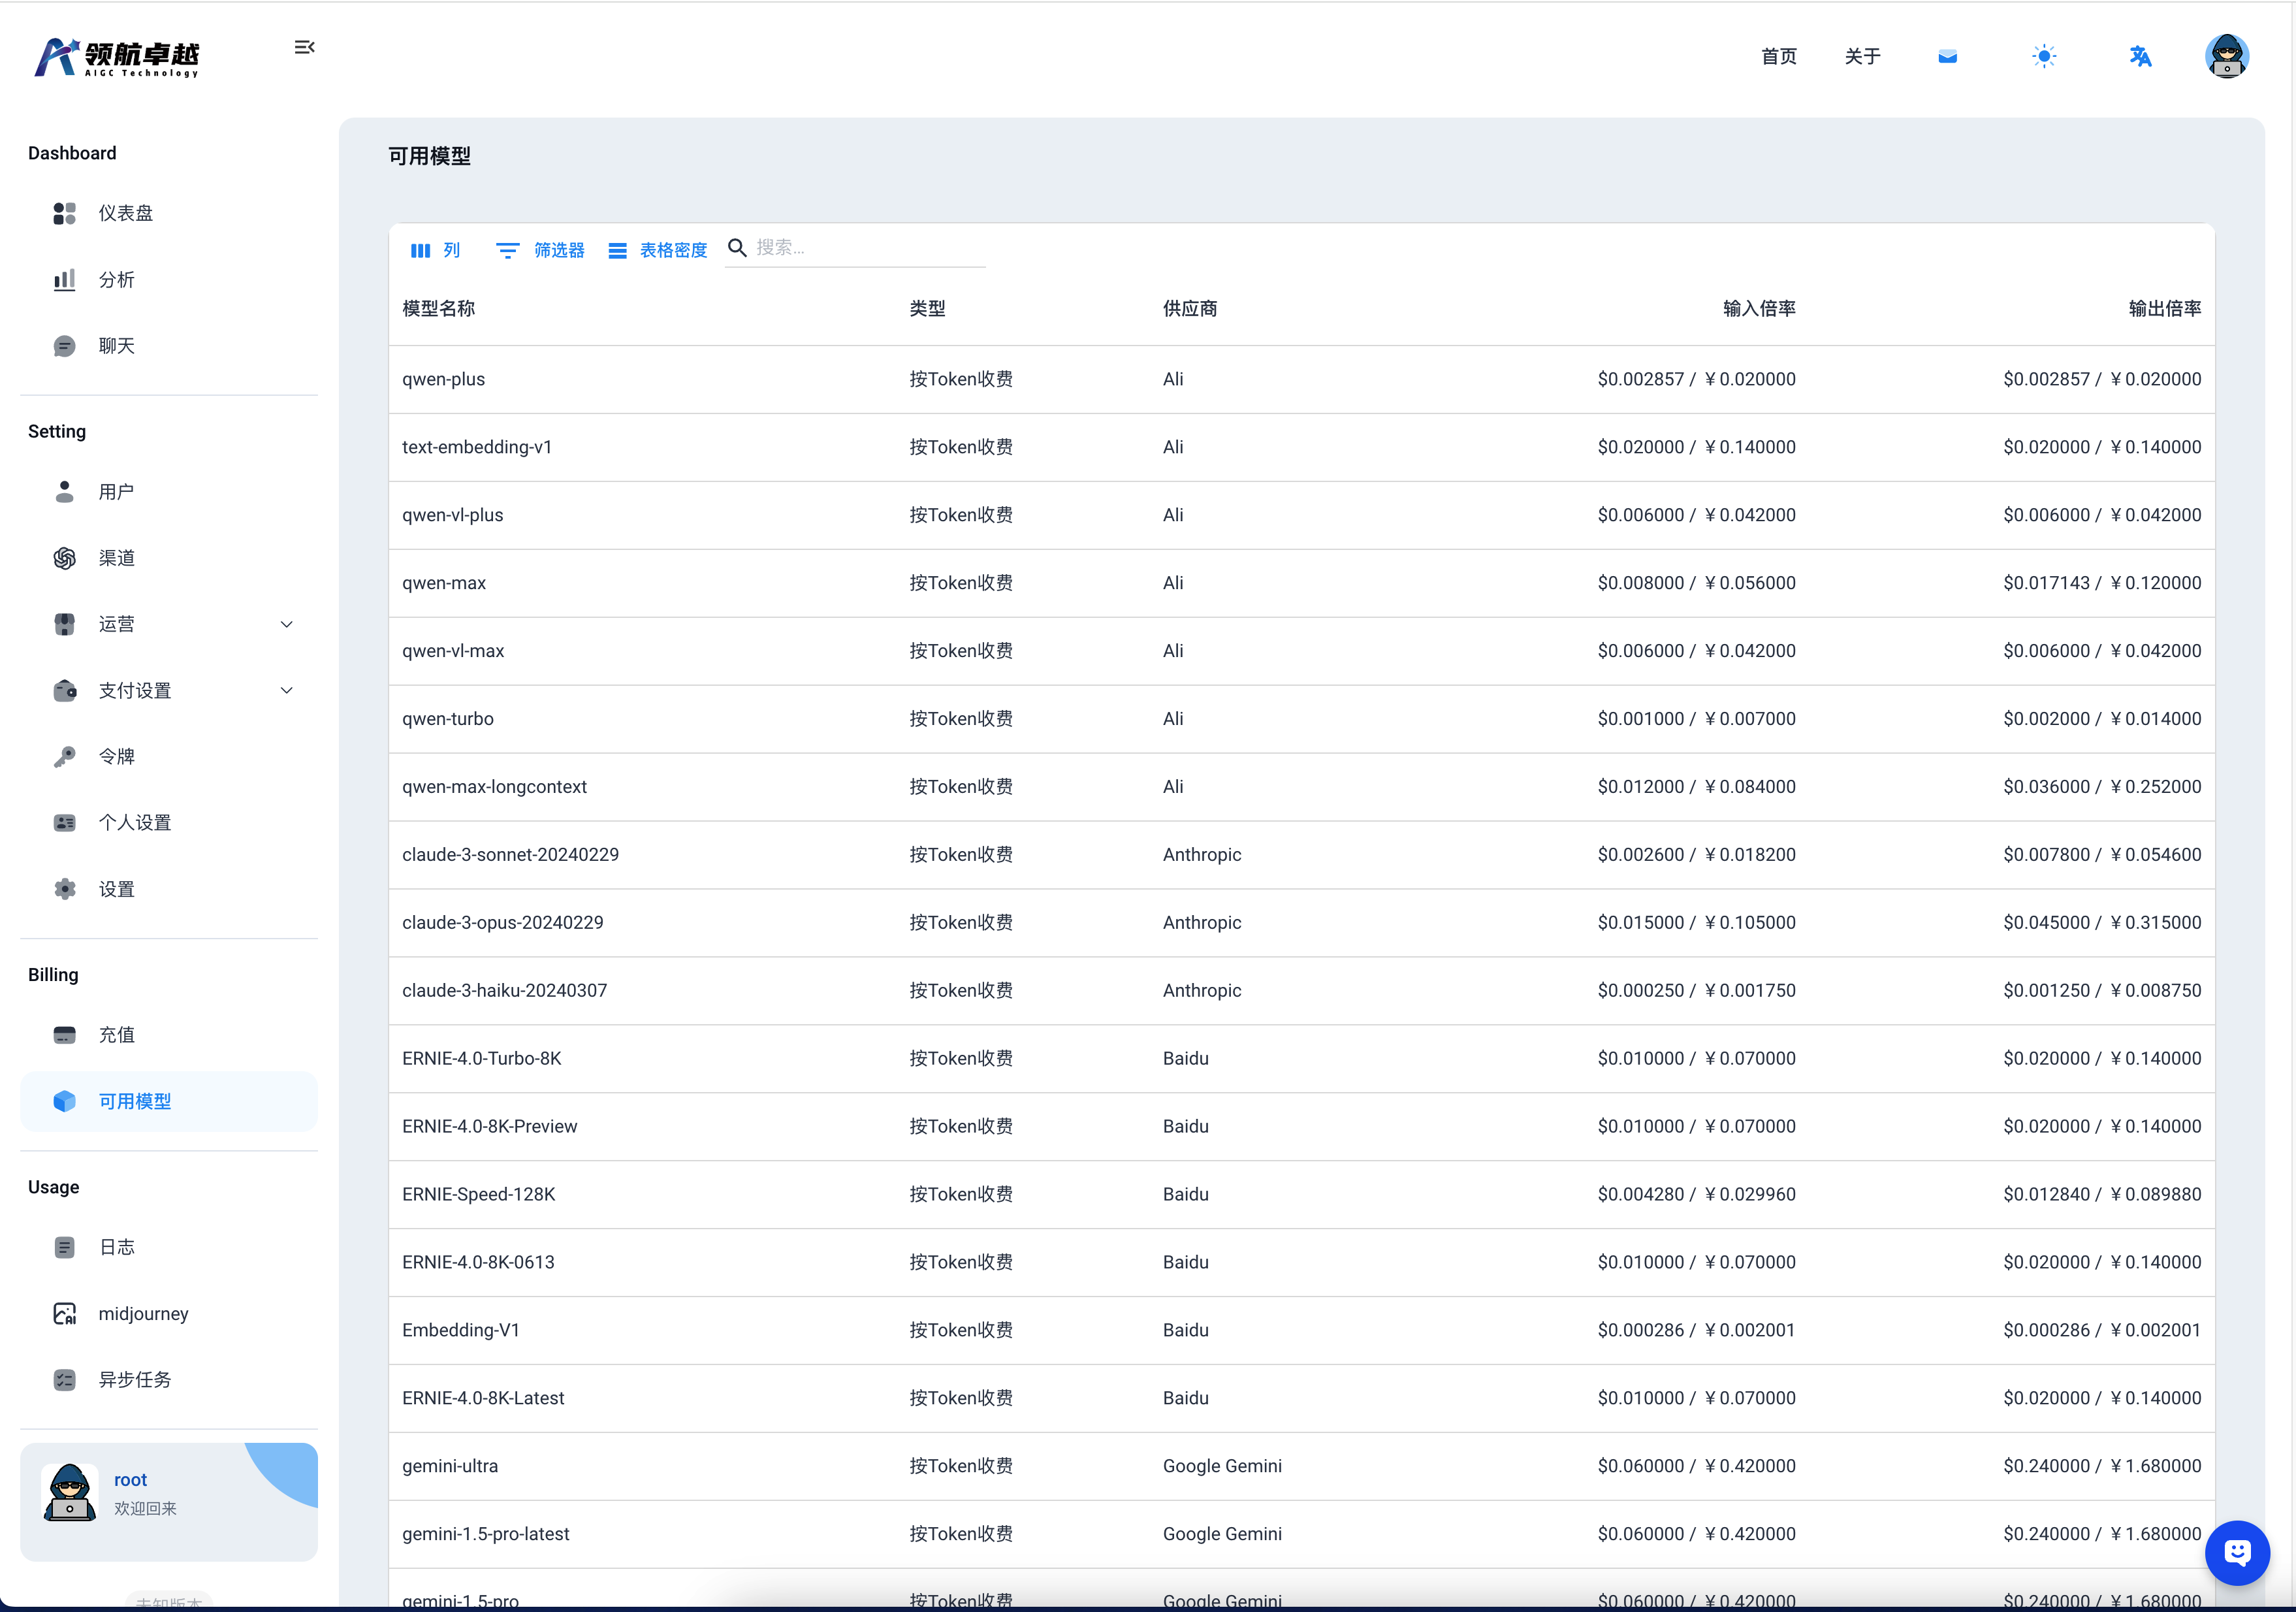The width and height of the screenshot is (2296, 1612).
Task: Sort by the 输入倍率 column header
Action: coord(1758,308)
